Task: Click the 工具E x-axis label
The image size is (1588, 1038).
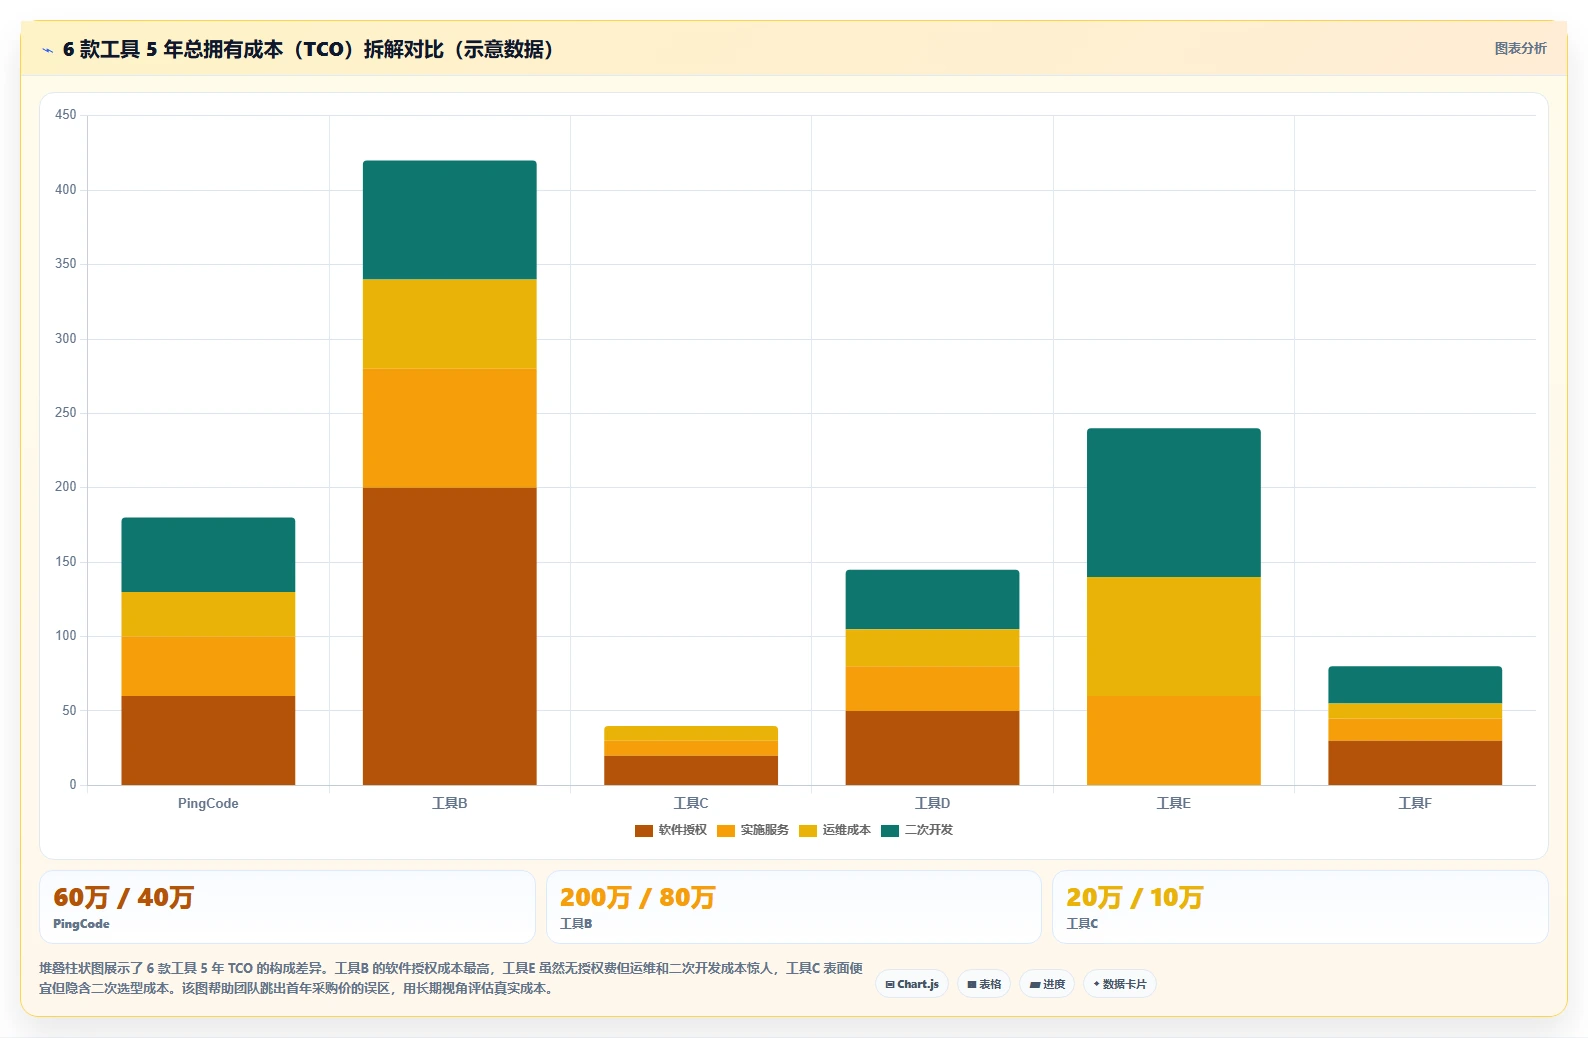Action: [x=1174, y=803]
